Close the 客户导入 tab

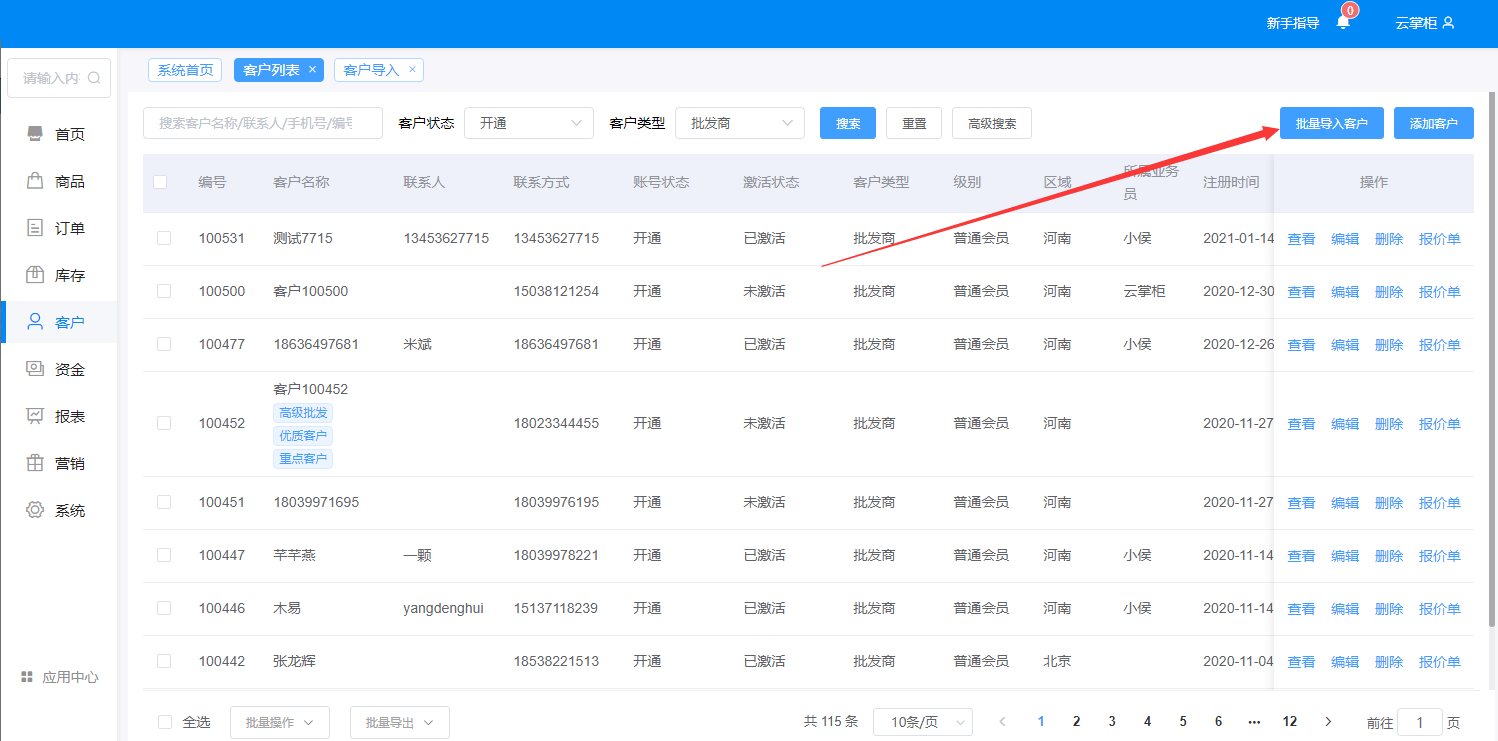412,70
